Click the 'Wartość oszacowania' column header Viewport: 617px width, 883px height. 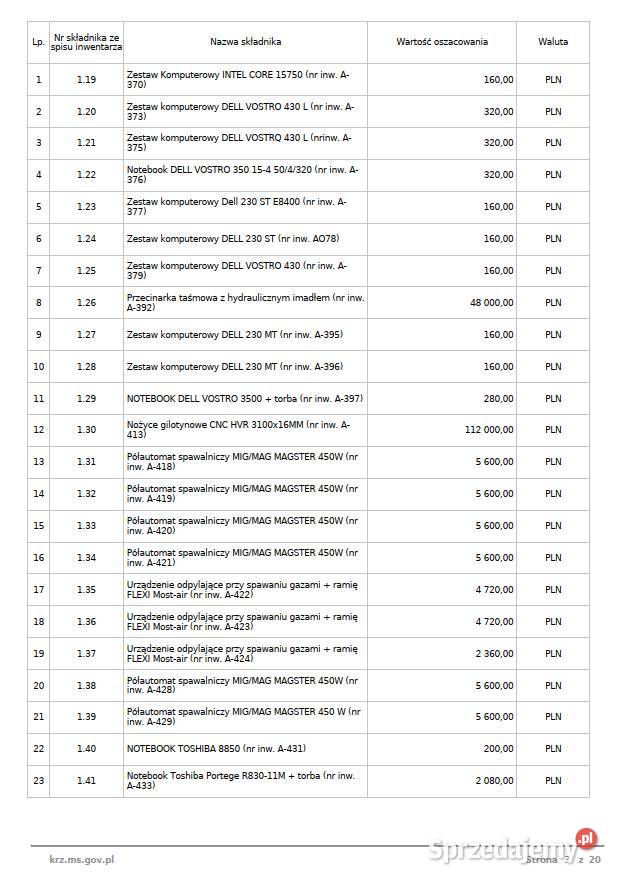(442, 42)
